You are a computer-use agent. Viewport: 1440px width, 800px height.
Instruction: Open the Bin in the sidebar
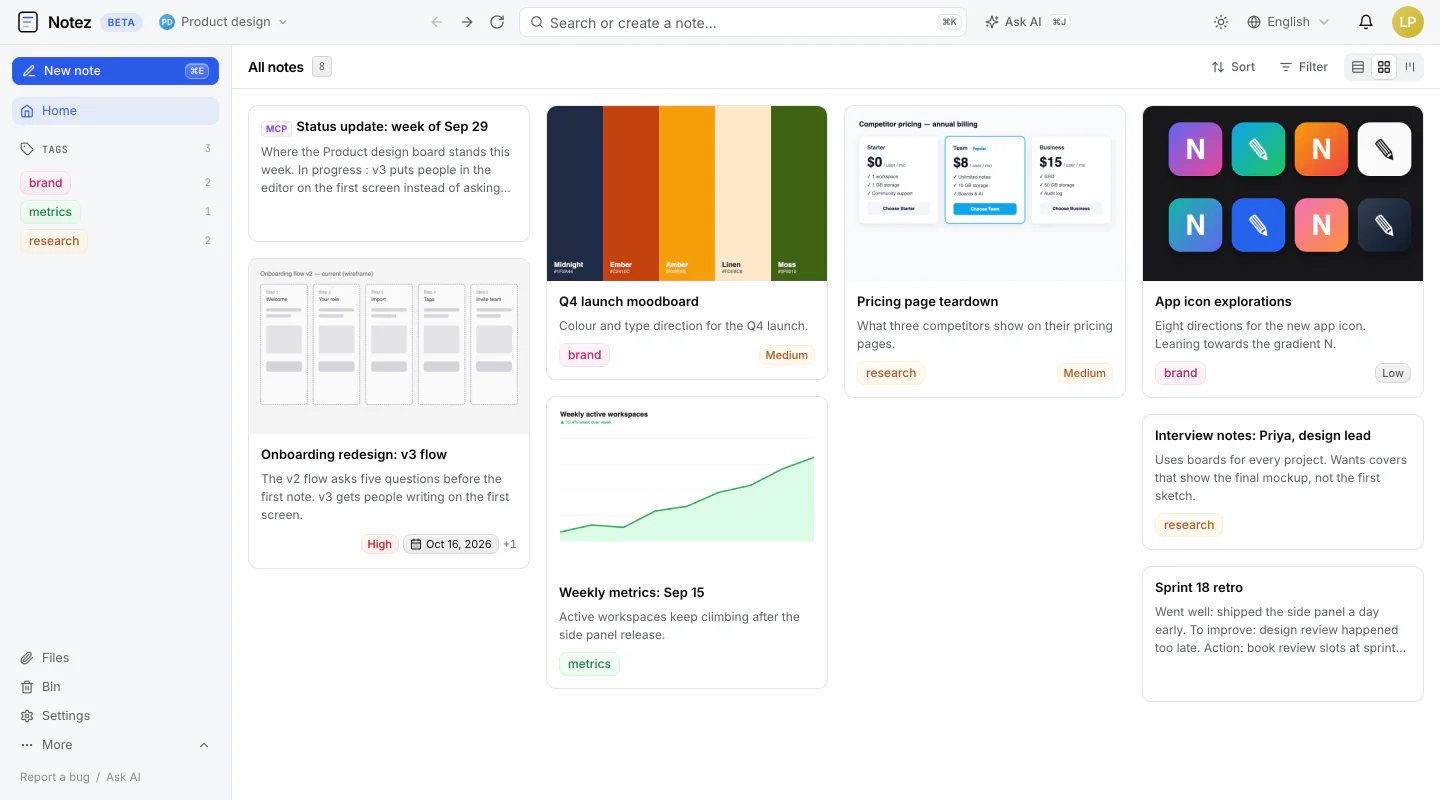point(115,687)
